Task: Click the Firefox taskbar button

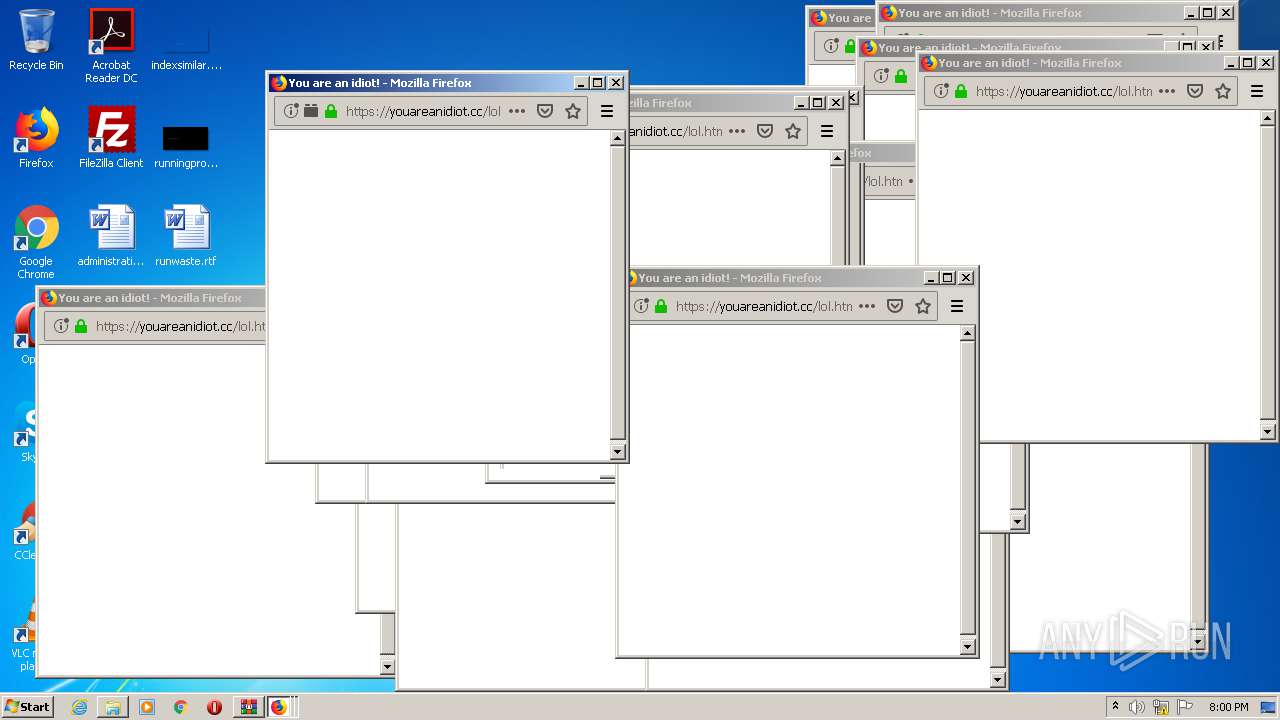Action: tap(279, 707)
